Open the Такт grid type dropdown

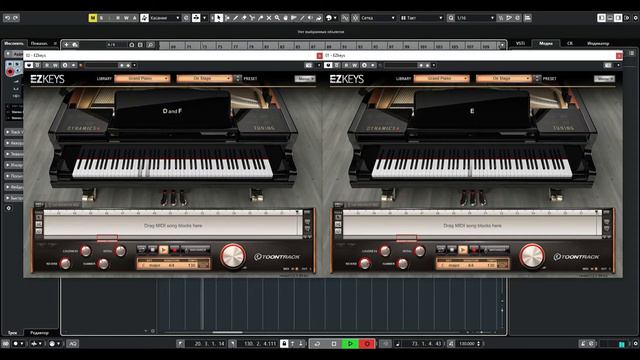tap(421, 18)
